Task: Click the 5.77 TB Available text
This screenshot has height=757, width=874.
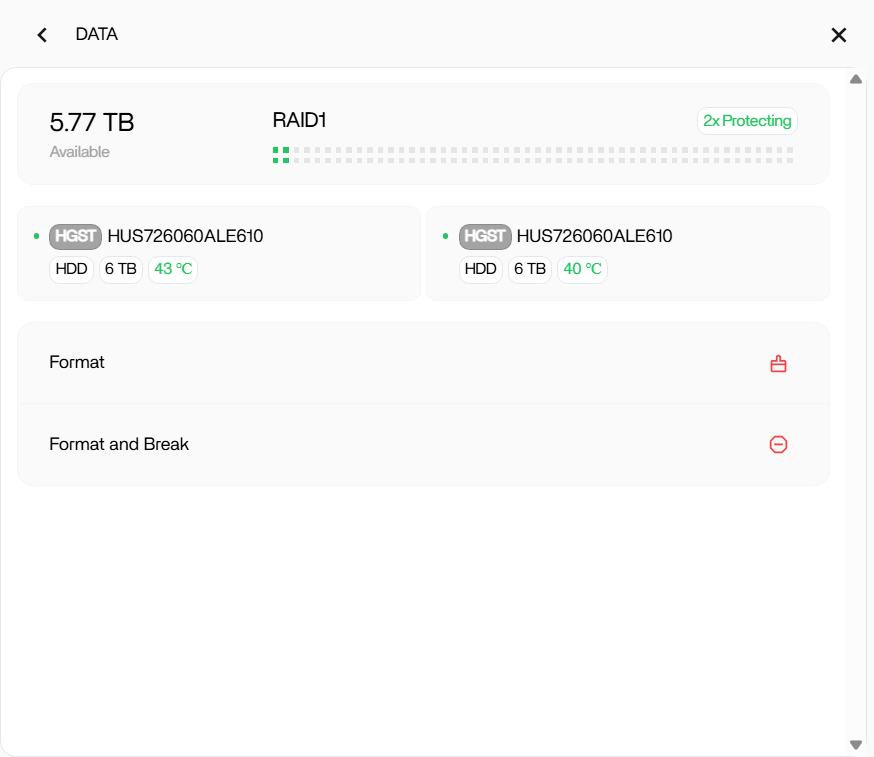Action: click(x=92, y=123)
